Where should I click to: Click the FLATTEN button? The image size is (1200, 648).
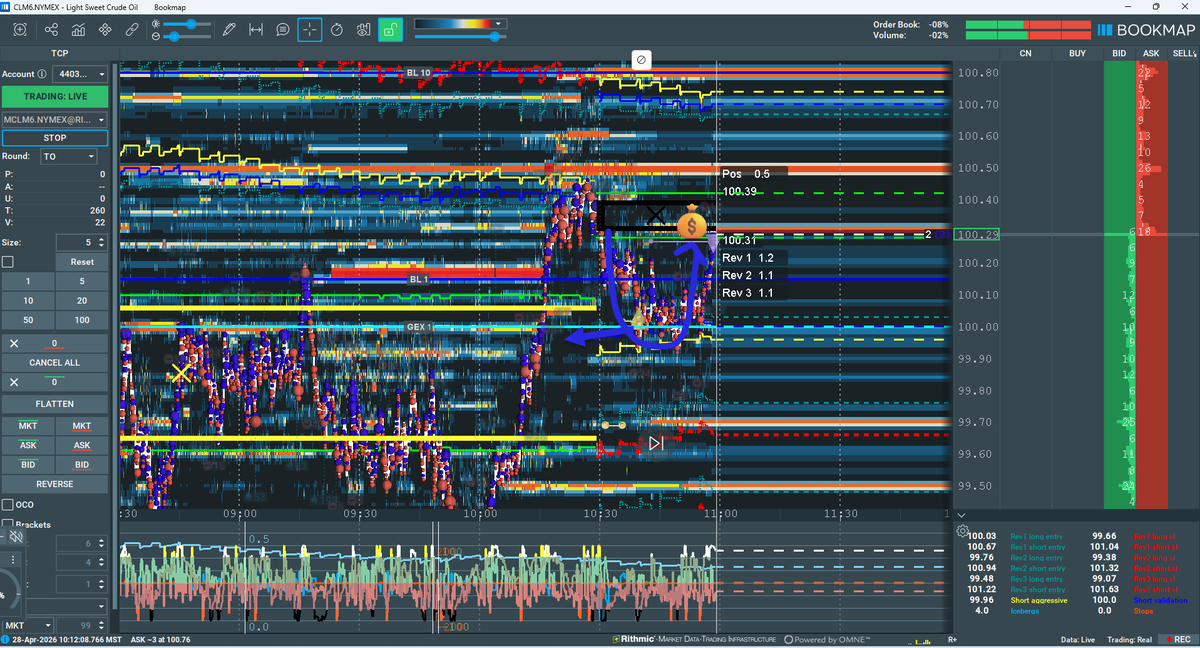[x=54, y=404]
